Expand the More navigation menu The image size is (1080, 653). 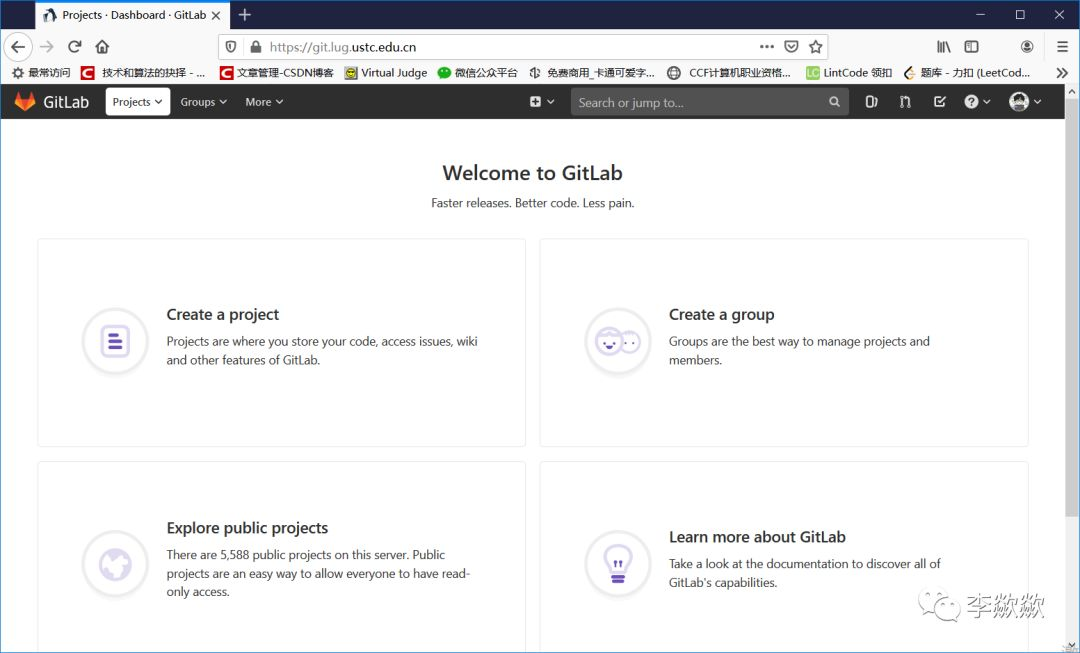coord(264,102)
